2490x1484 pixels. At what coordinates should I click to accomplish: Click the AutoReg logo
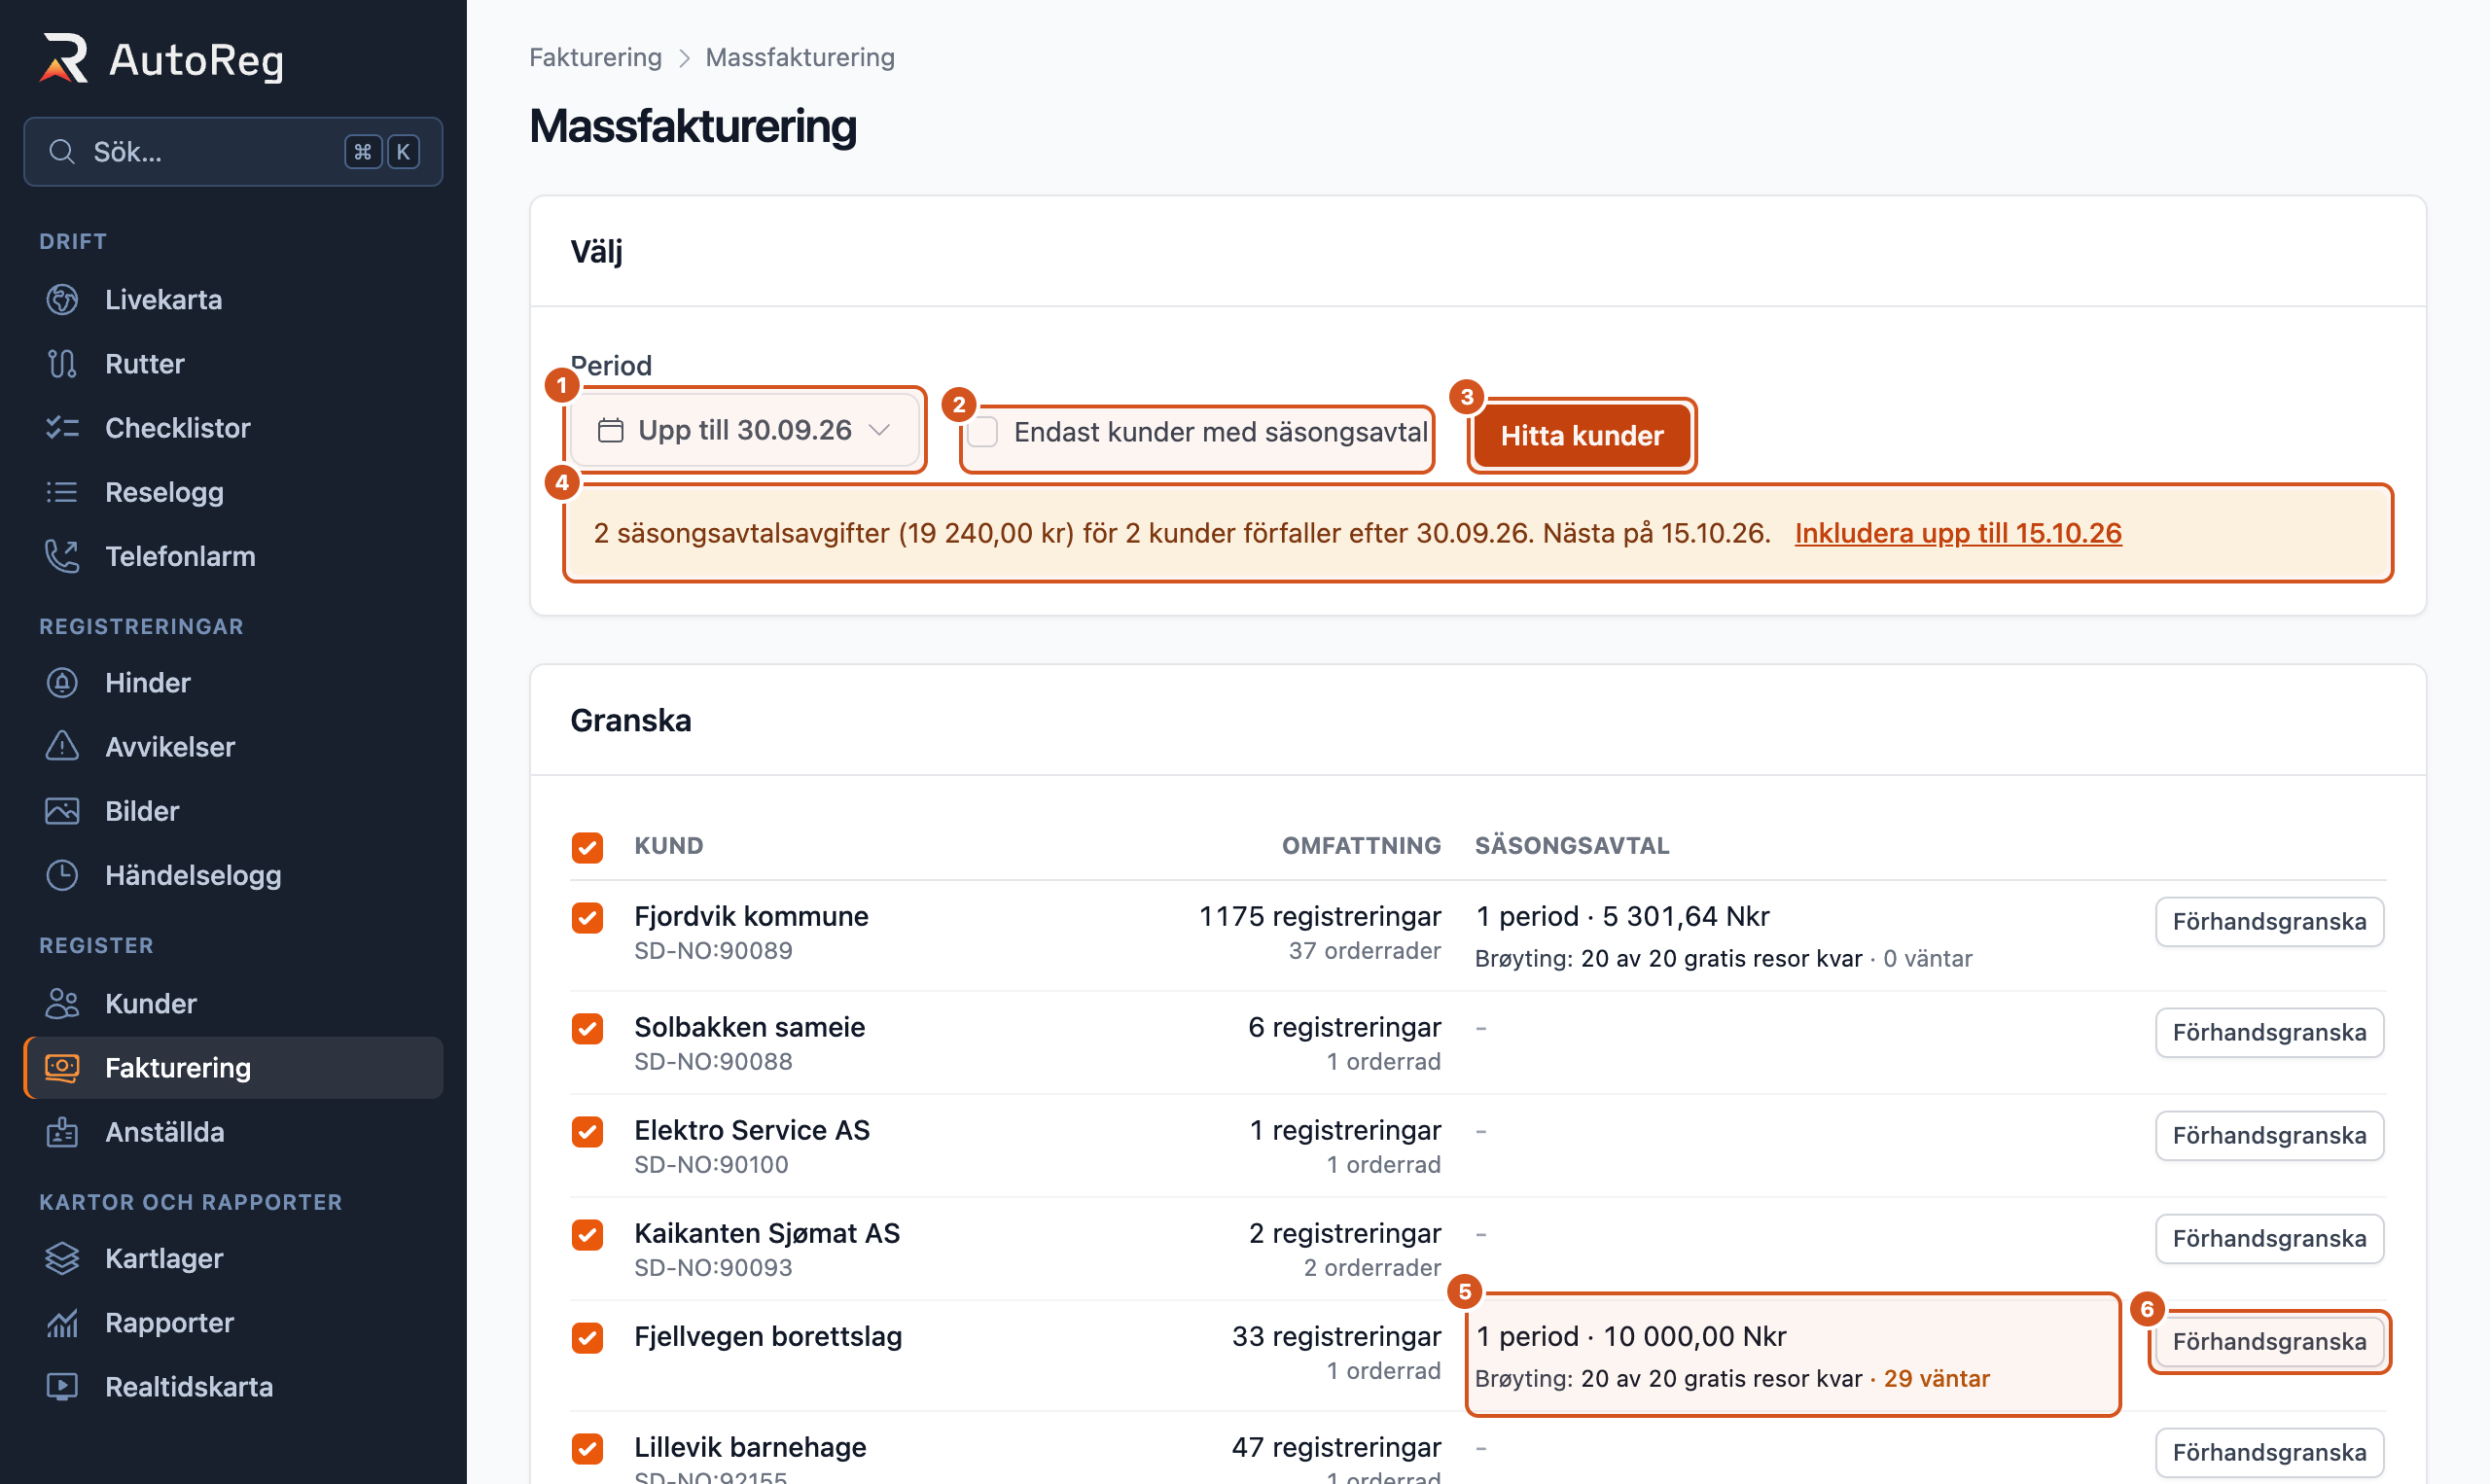(162, 59)
